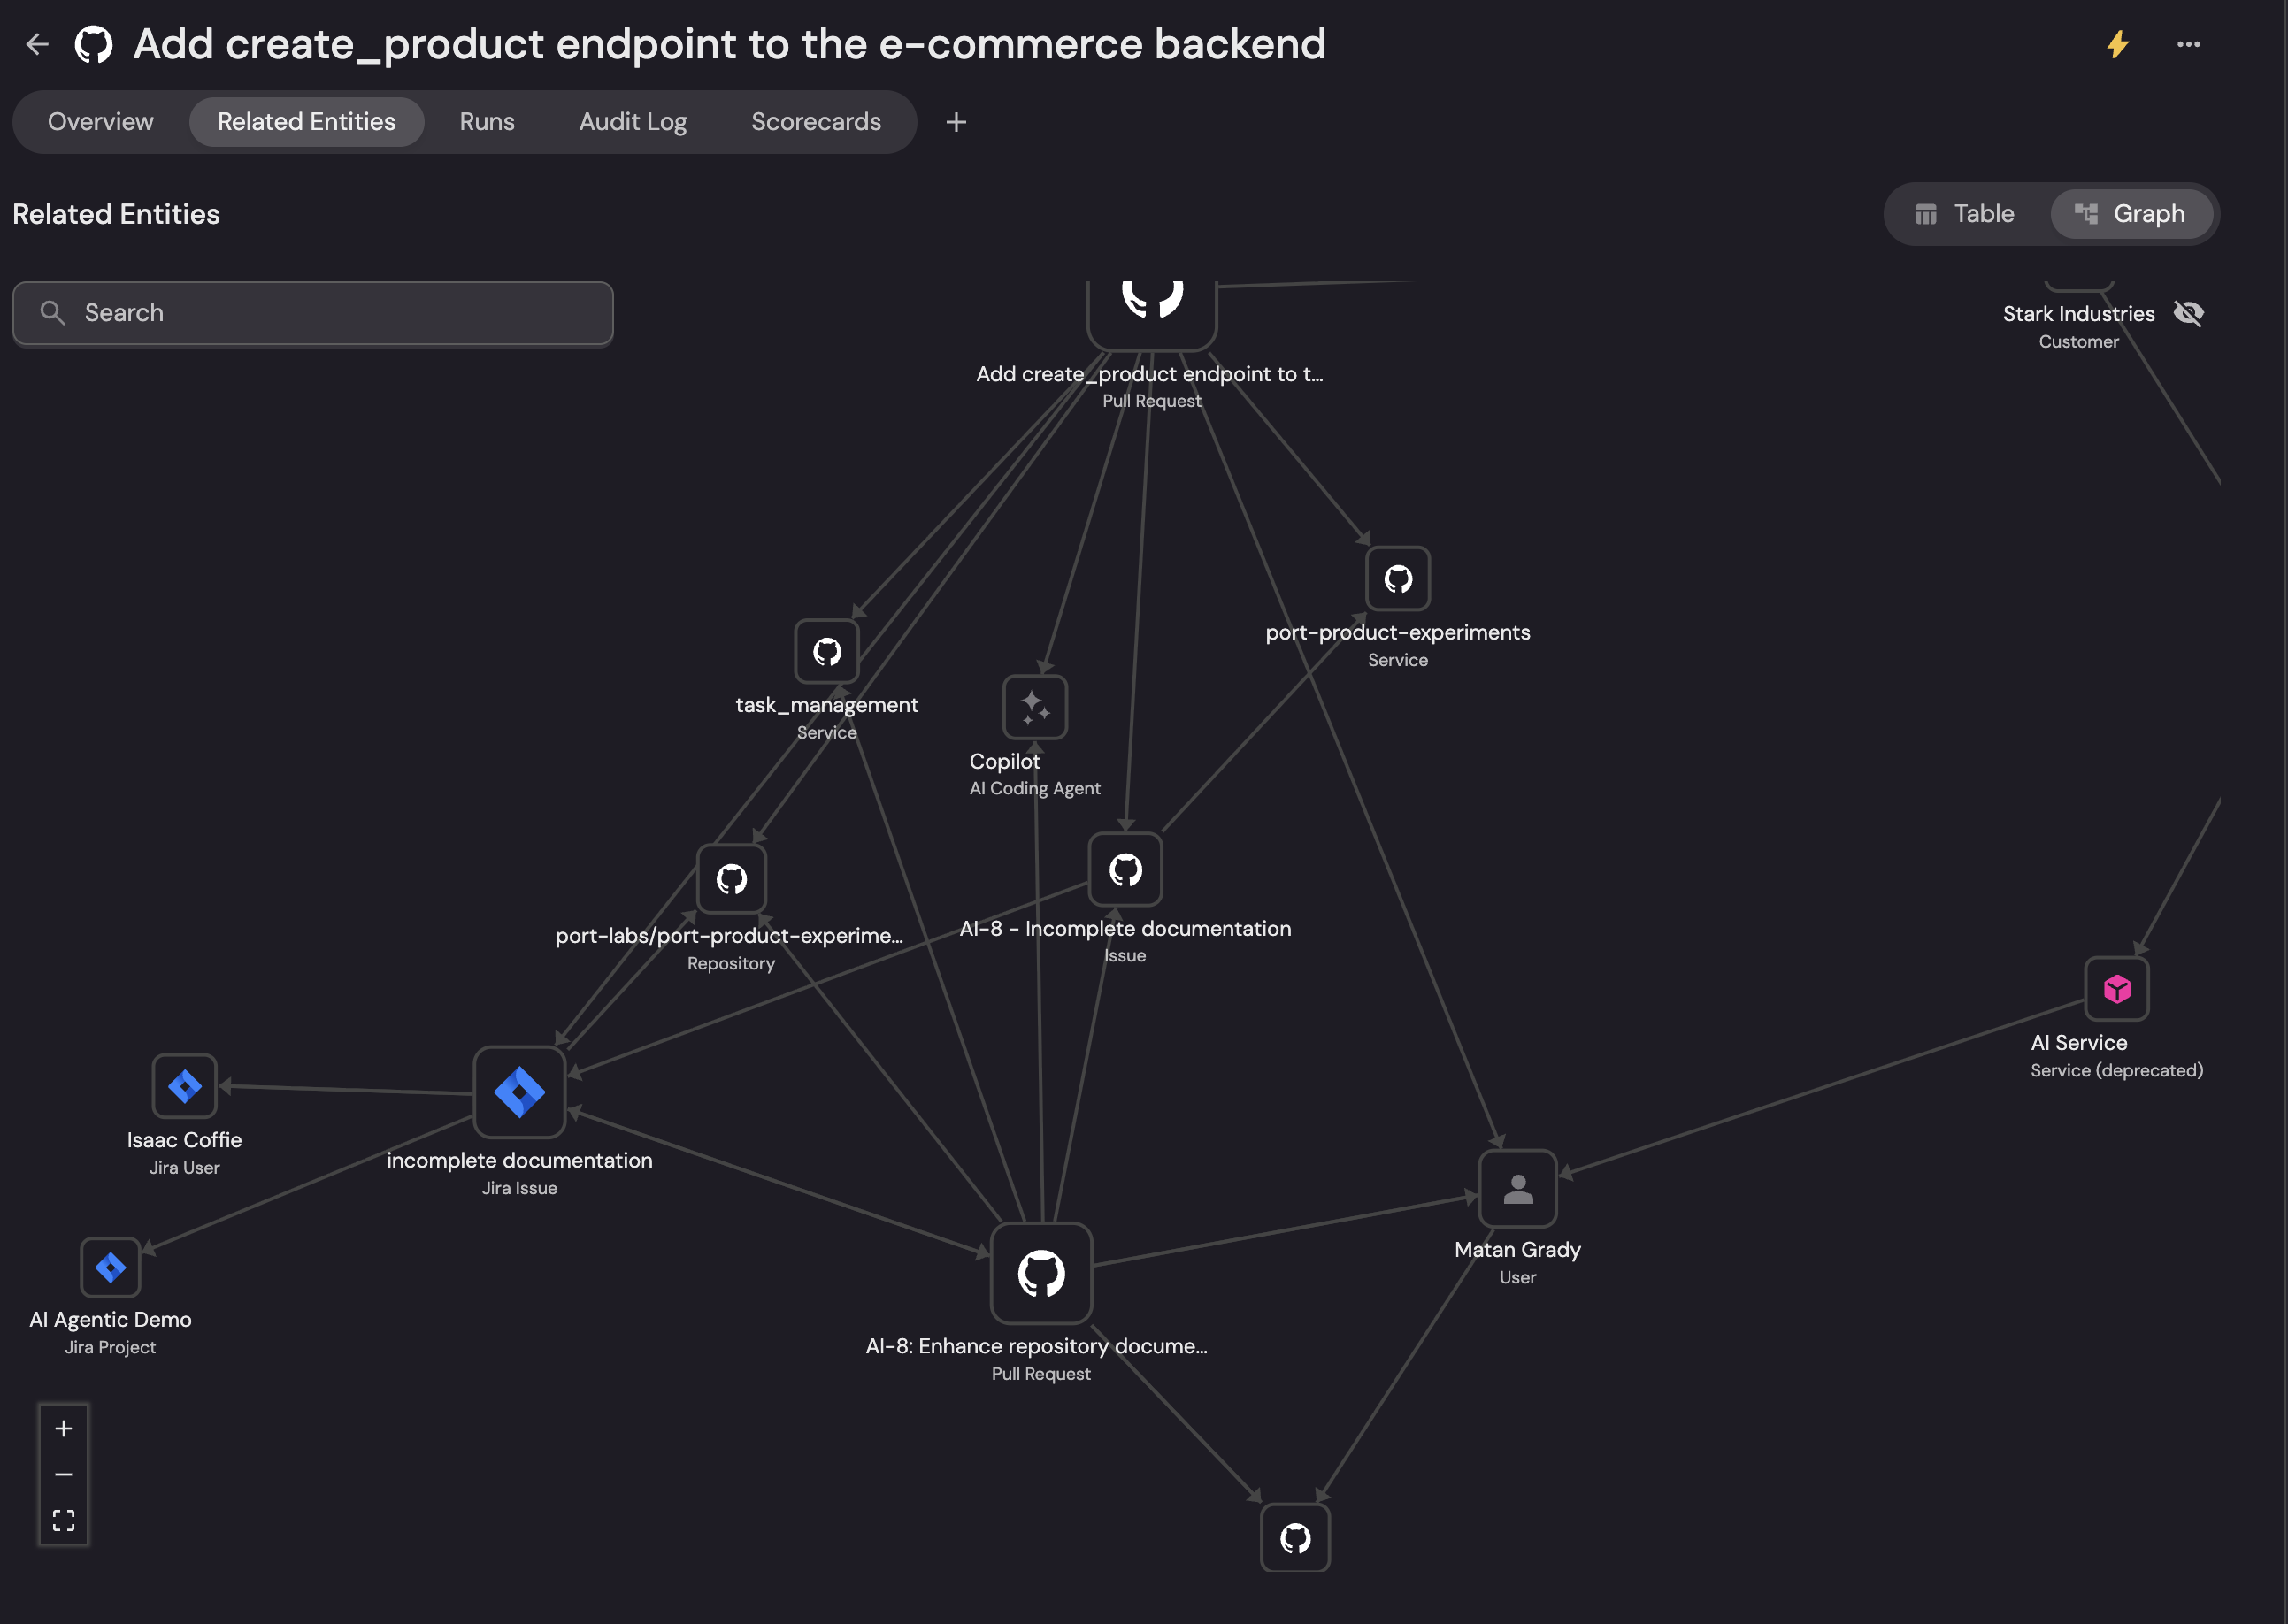
Task: Add a new tab with plus button
Action: click(x=956, y=122)
